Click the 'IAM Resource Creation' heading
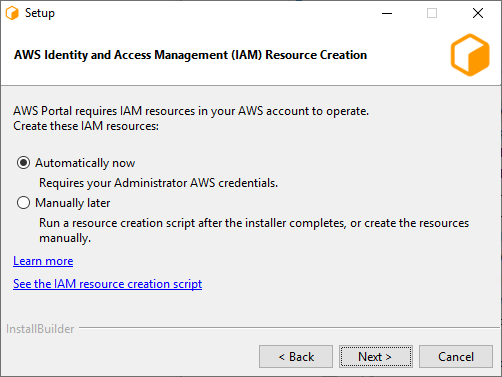Image resolution: width=502 pixels, height=377 pixels. (x=190, y=55)
